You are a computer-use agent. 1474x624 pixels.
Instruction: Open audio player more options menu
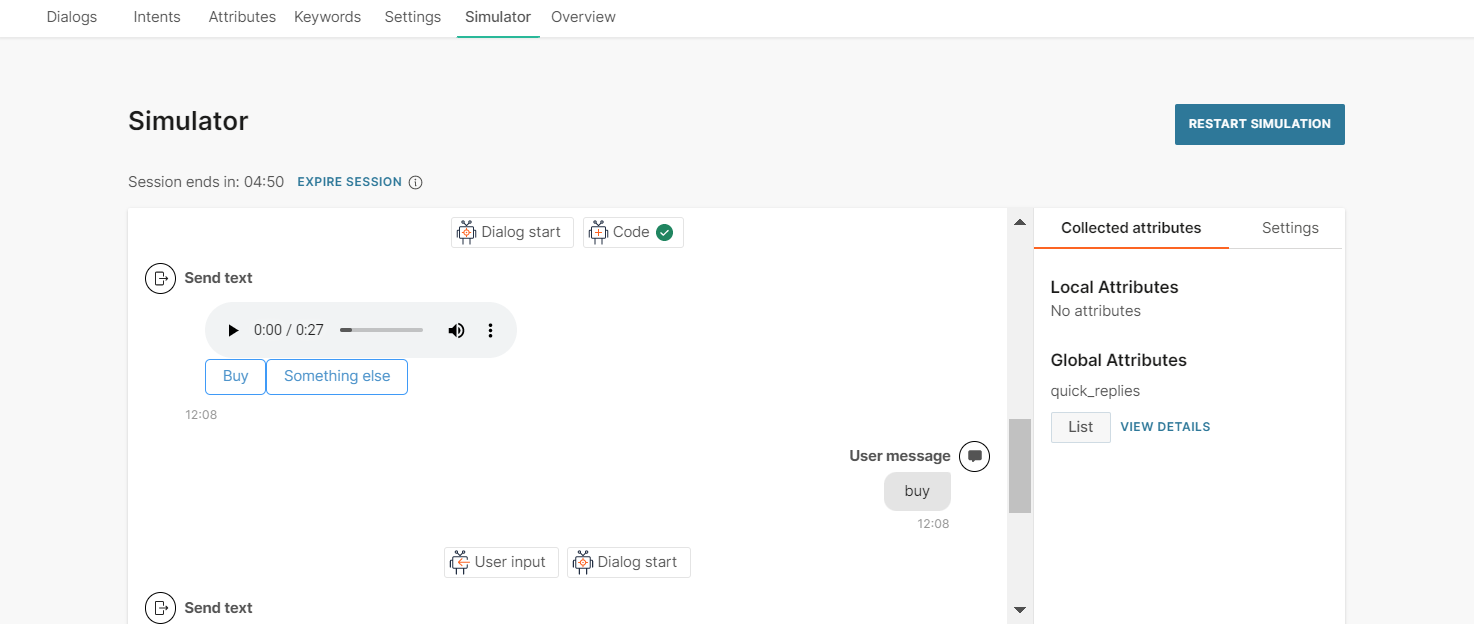(490, 330)
